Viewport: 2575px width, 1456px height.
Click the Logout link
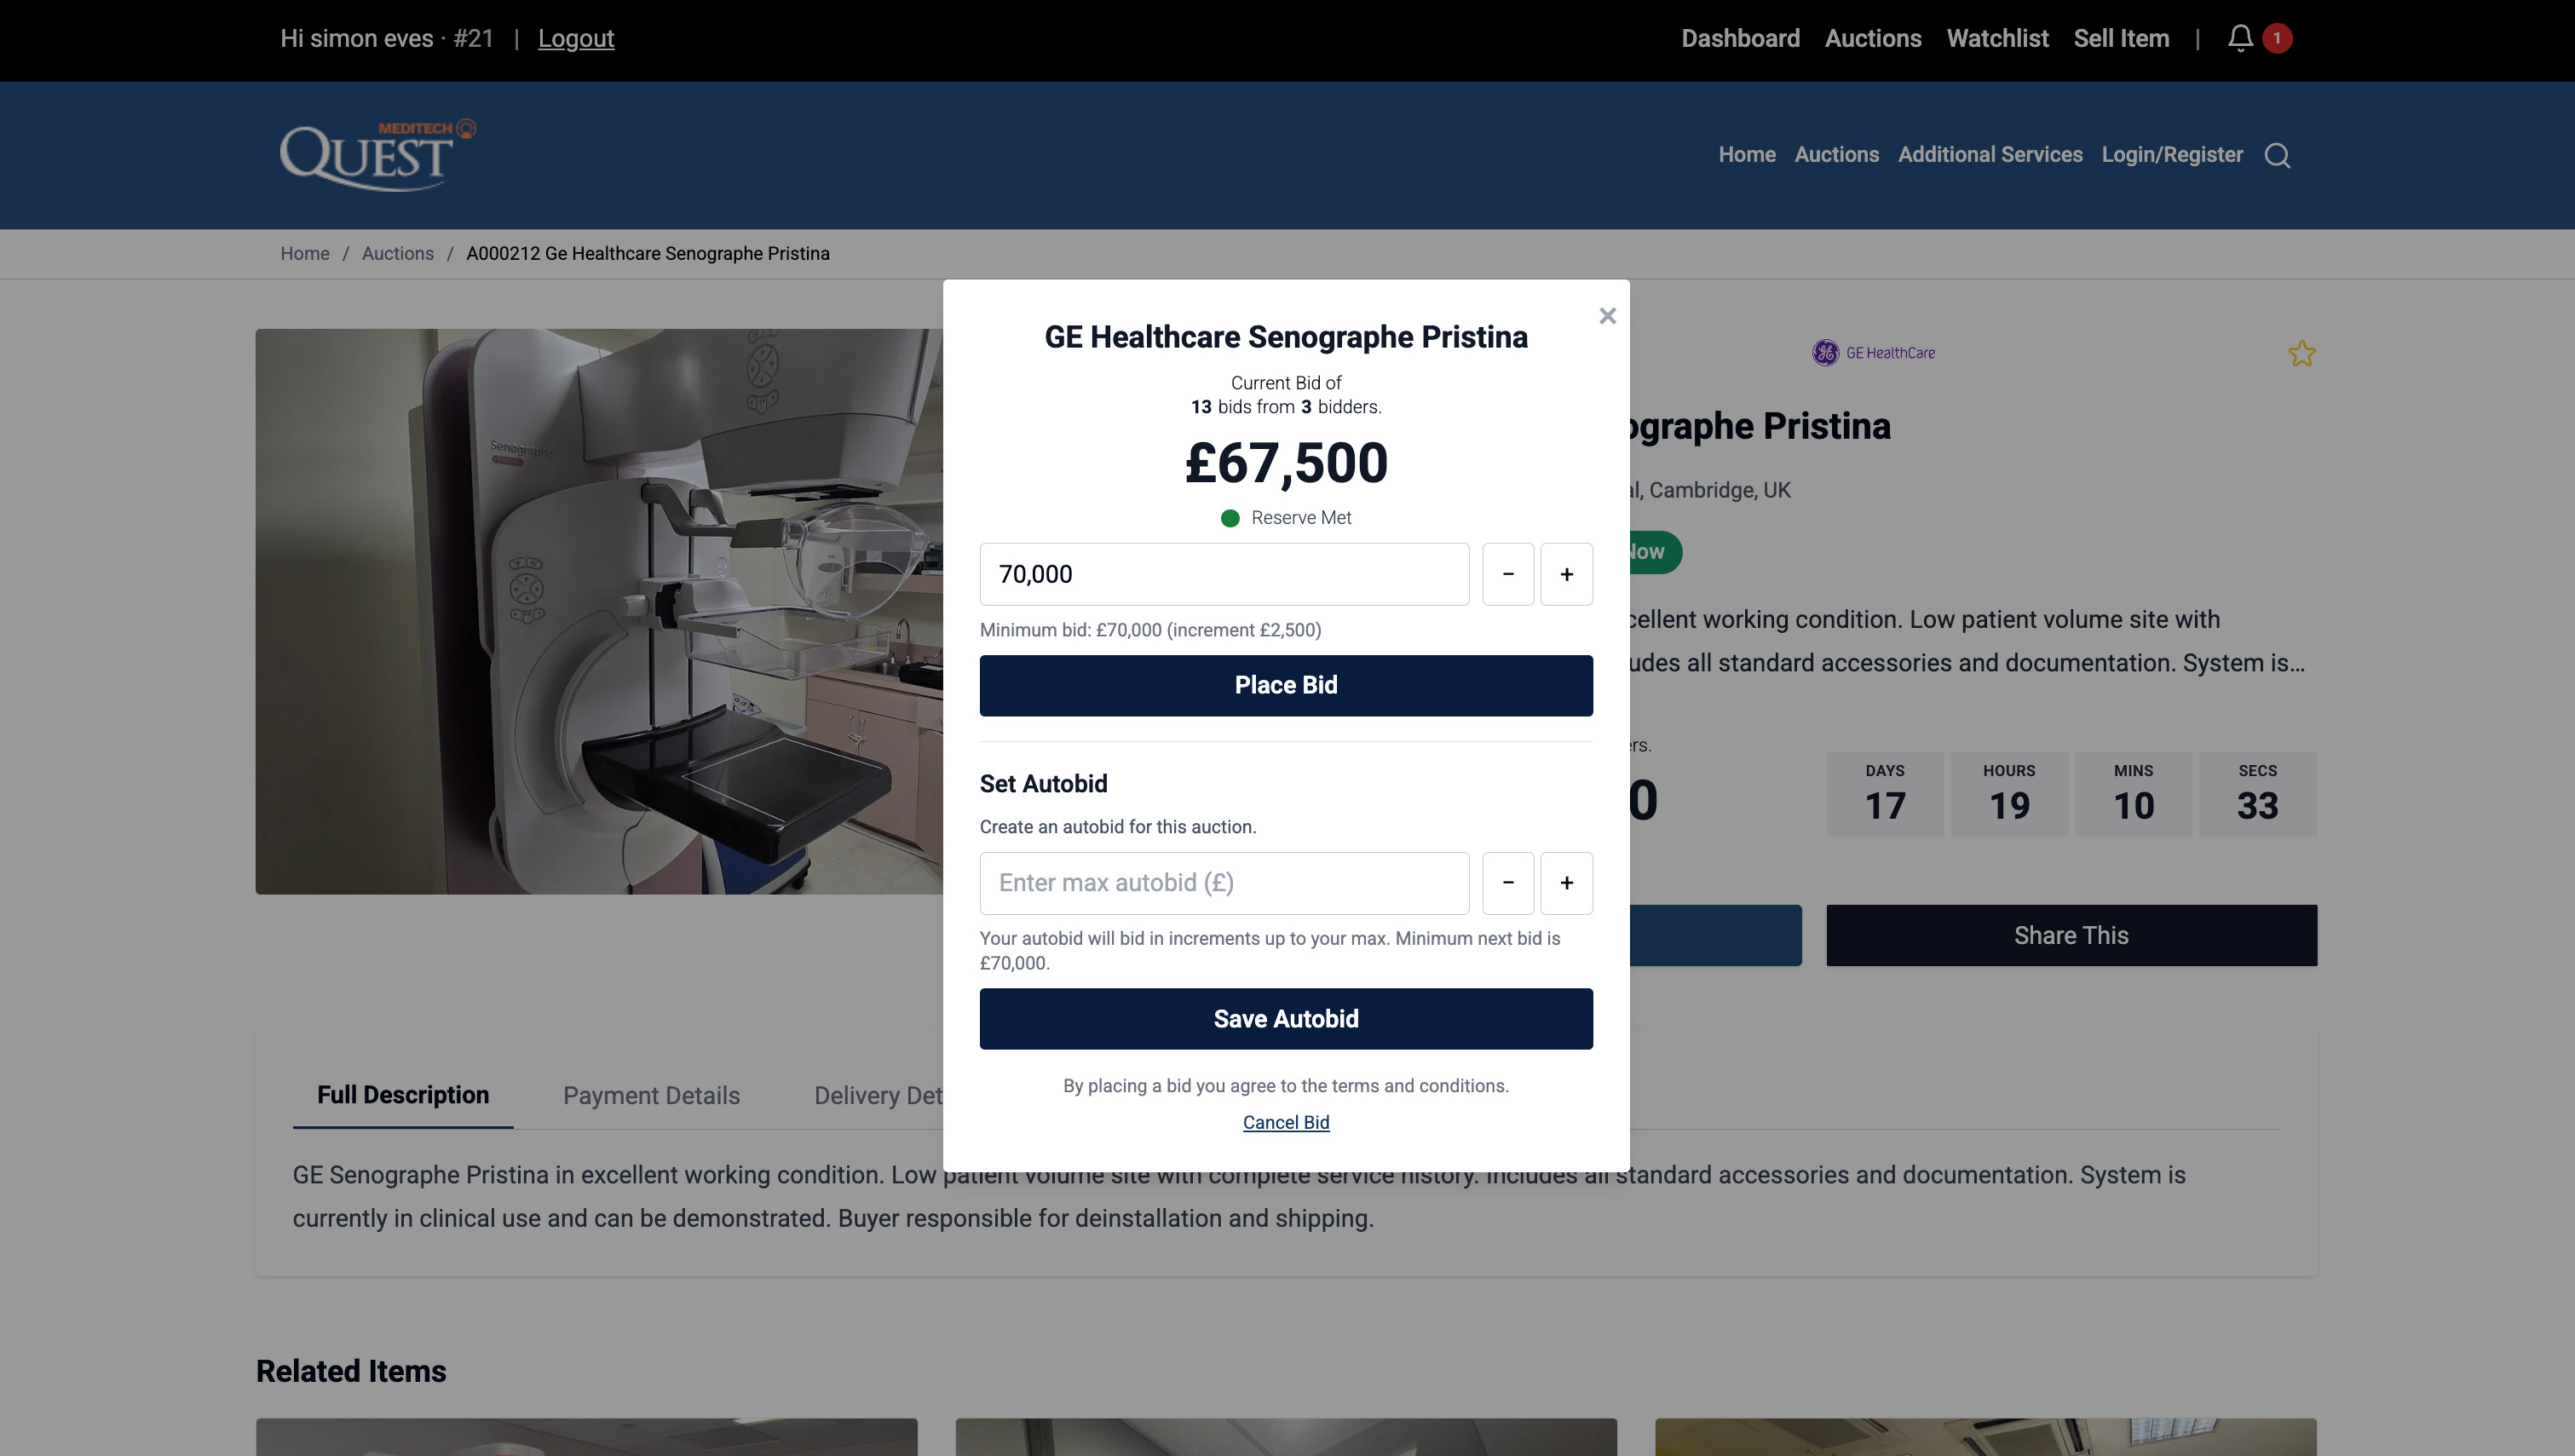click(576, 38)
